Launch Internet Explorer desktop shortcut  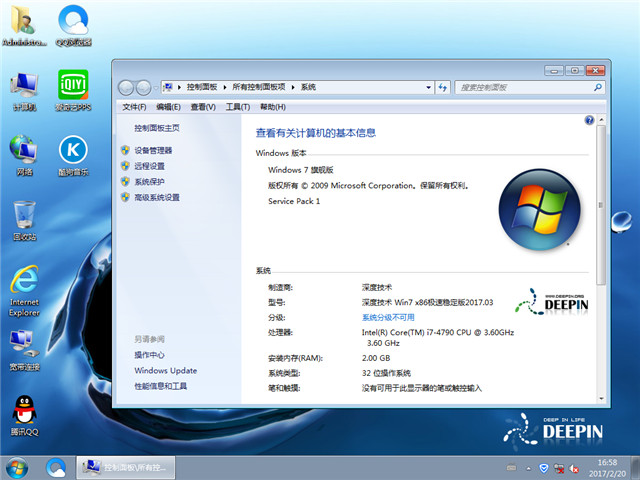[x=24, y=291]
